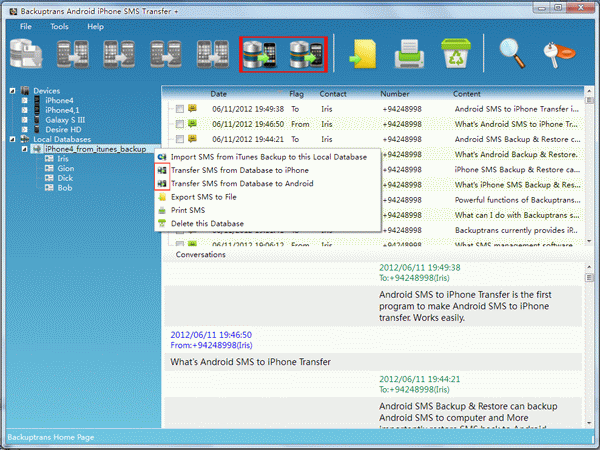Viewport: 600px width, 450px height.
Task: Click the contact card icon beside Iris
Action: 49,158
